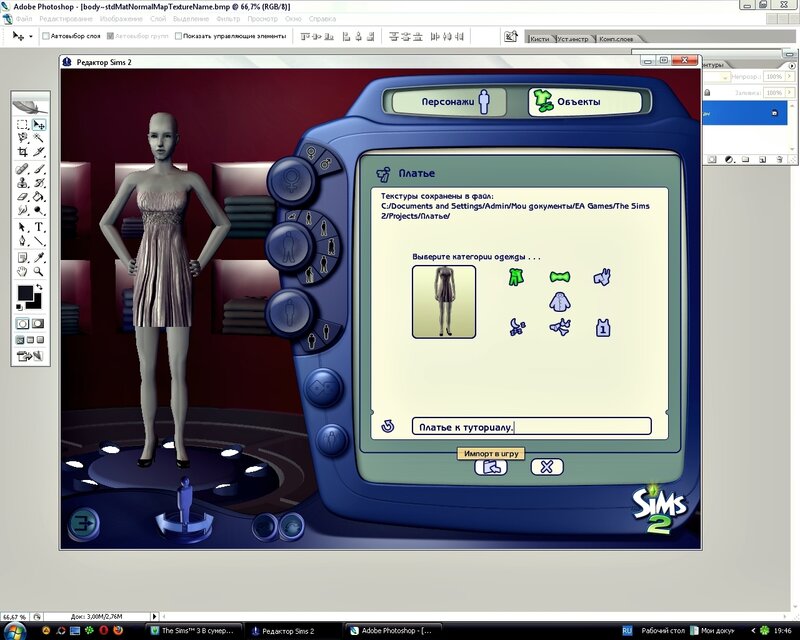Viewport: 800px width, 640px height.
Task: Click the Платье к туториалу text field
Action: (531, 427)
